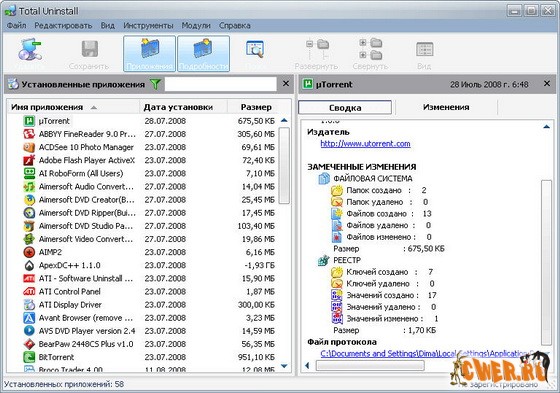Click the application filter search field
Viewport: 560px width, 393px height.
tap(220, 84)
